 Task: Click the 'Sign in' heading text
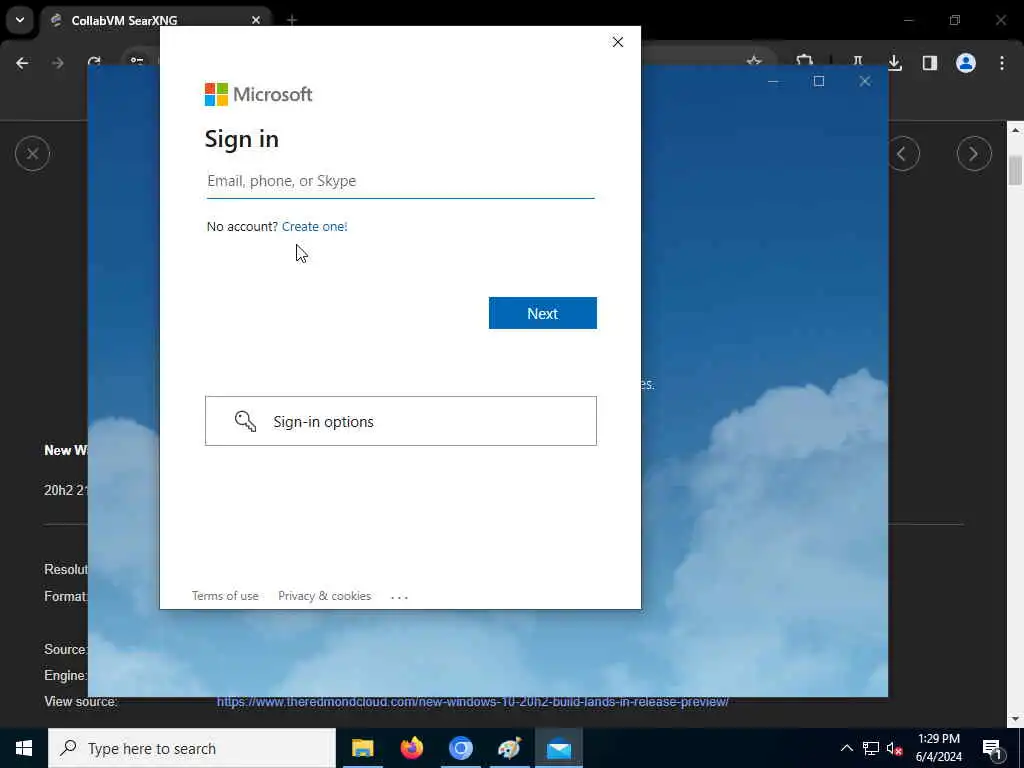pyautogui.click(x=242, y=139)
